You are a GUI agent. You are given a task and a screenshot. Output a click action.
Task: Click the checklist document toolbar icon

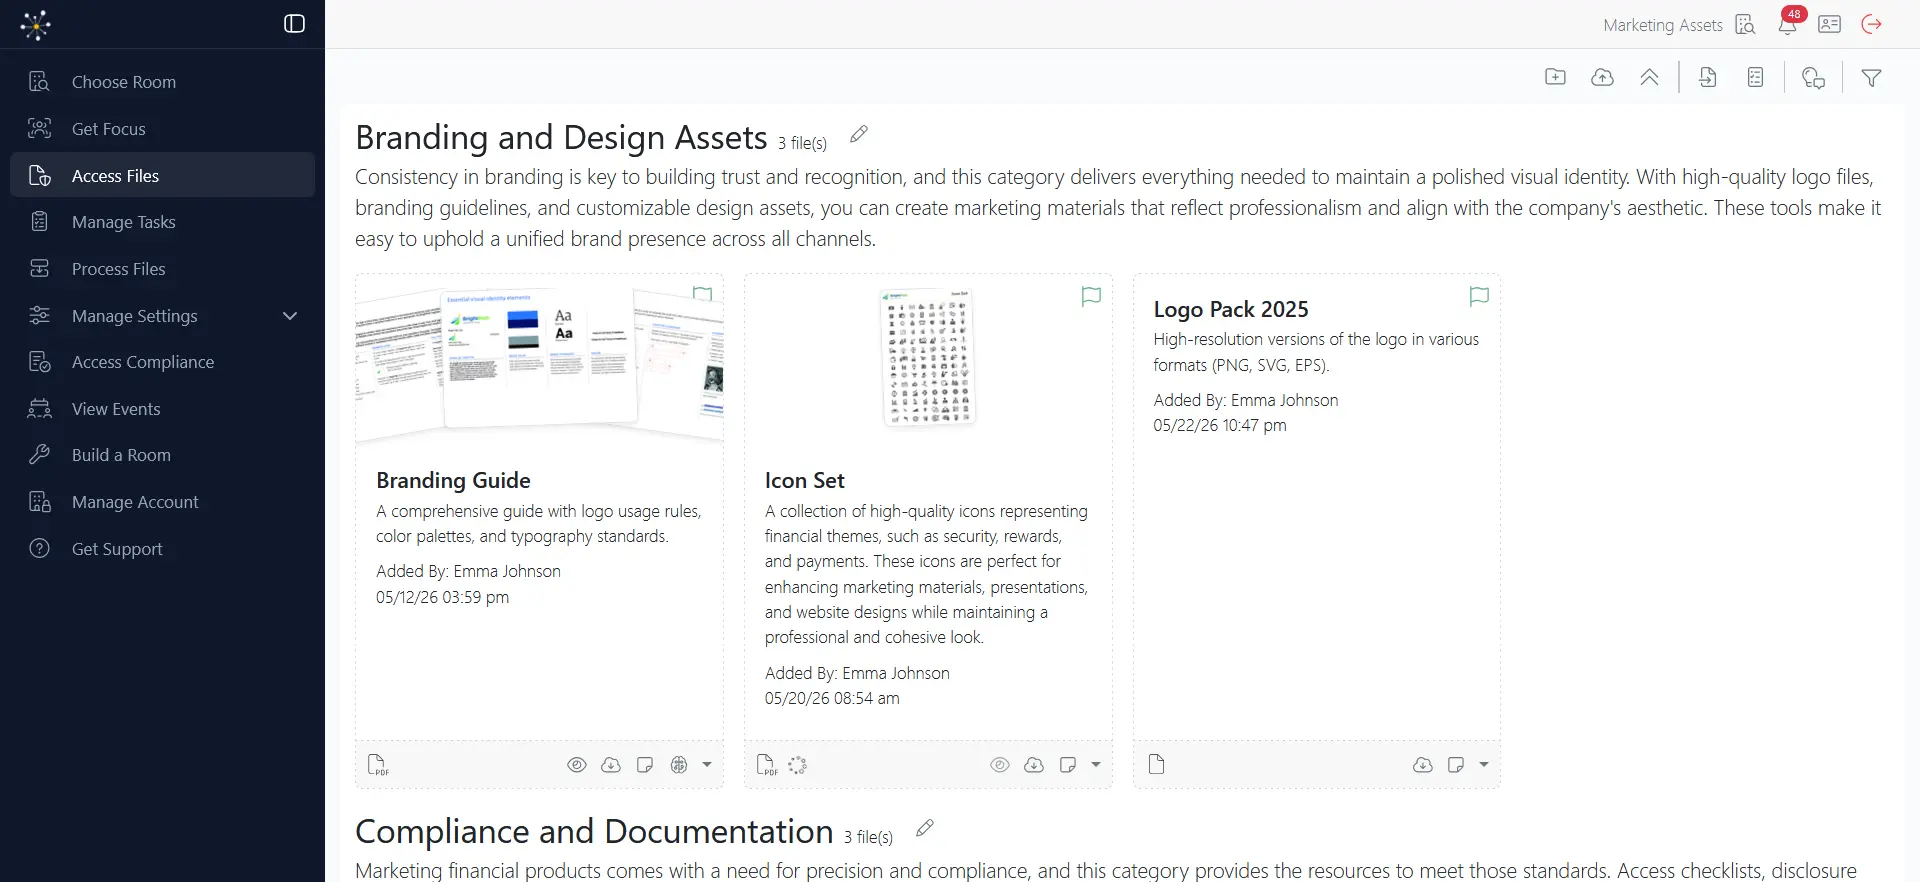pyautogui.click(x=1755, y=77)
